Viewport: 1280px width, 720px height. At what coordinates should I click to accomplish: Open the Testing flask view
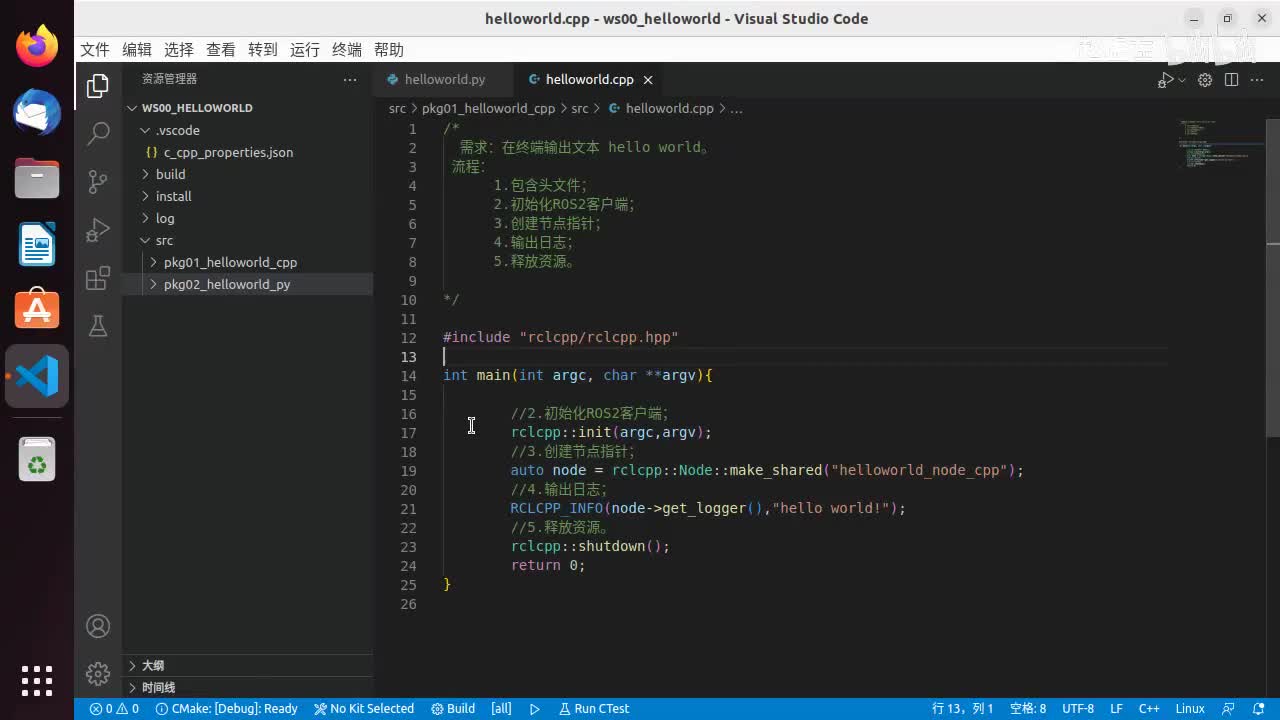[98, 326]
